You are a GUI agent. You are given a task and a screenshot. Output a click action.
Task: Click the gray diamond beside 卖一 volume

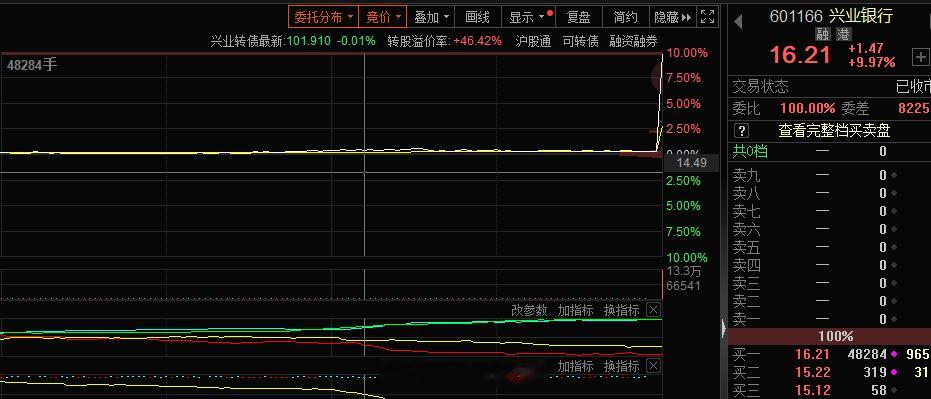tap(894, 319)
